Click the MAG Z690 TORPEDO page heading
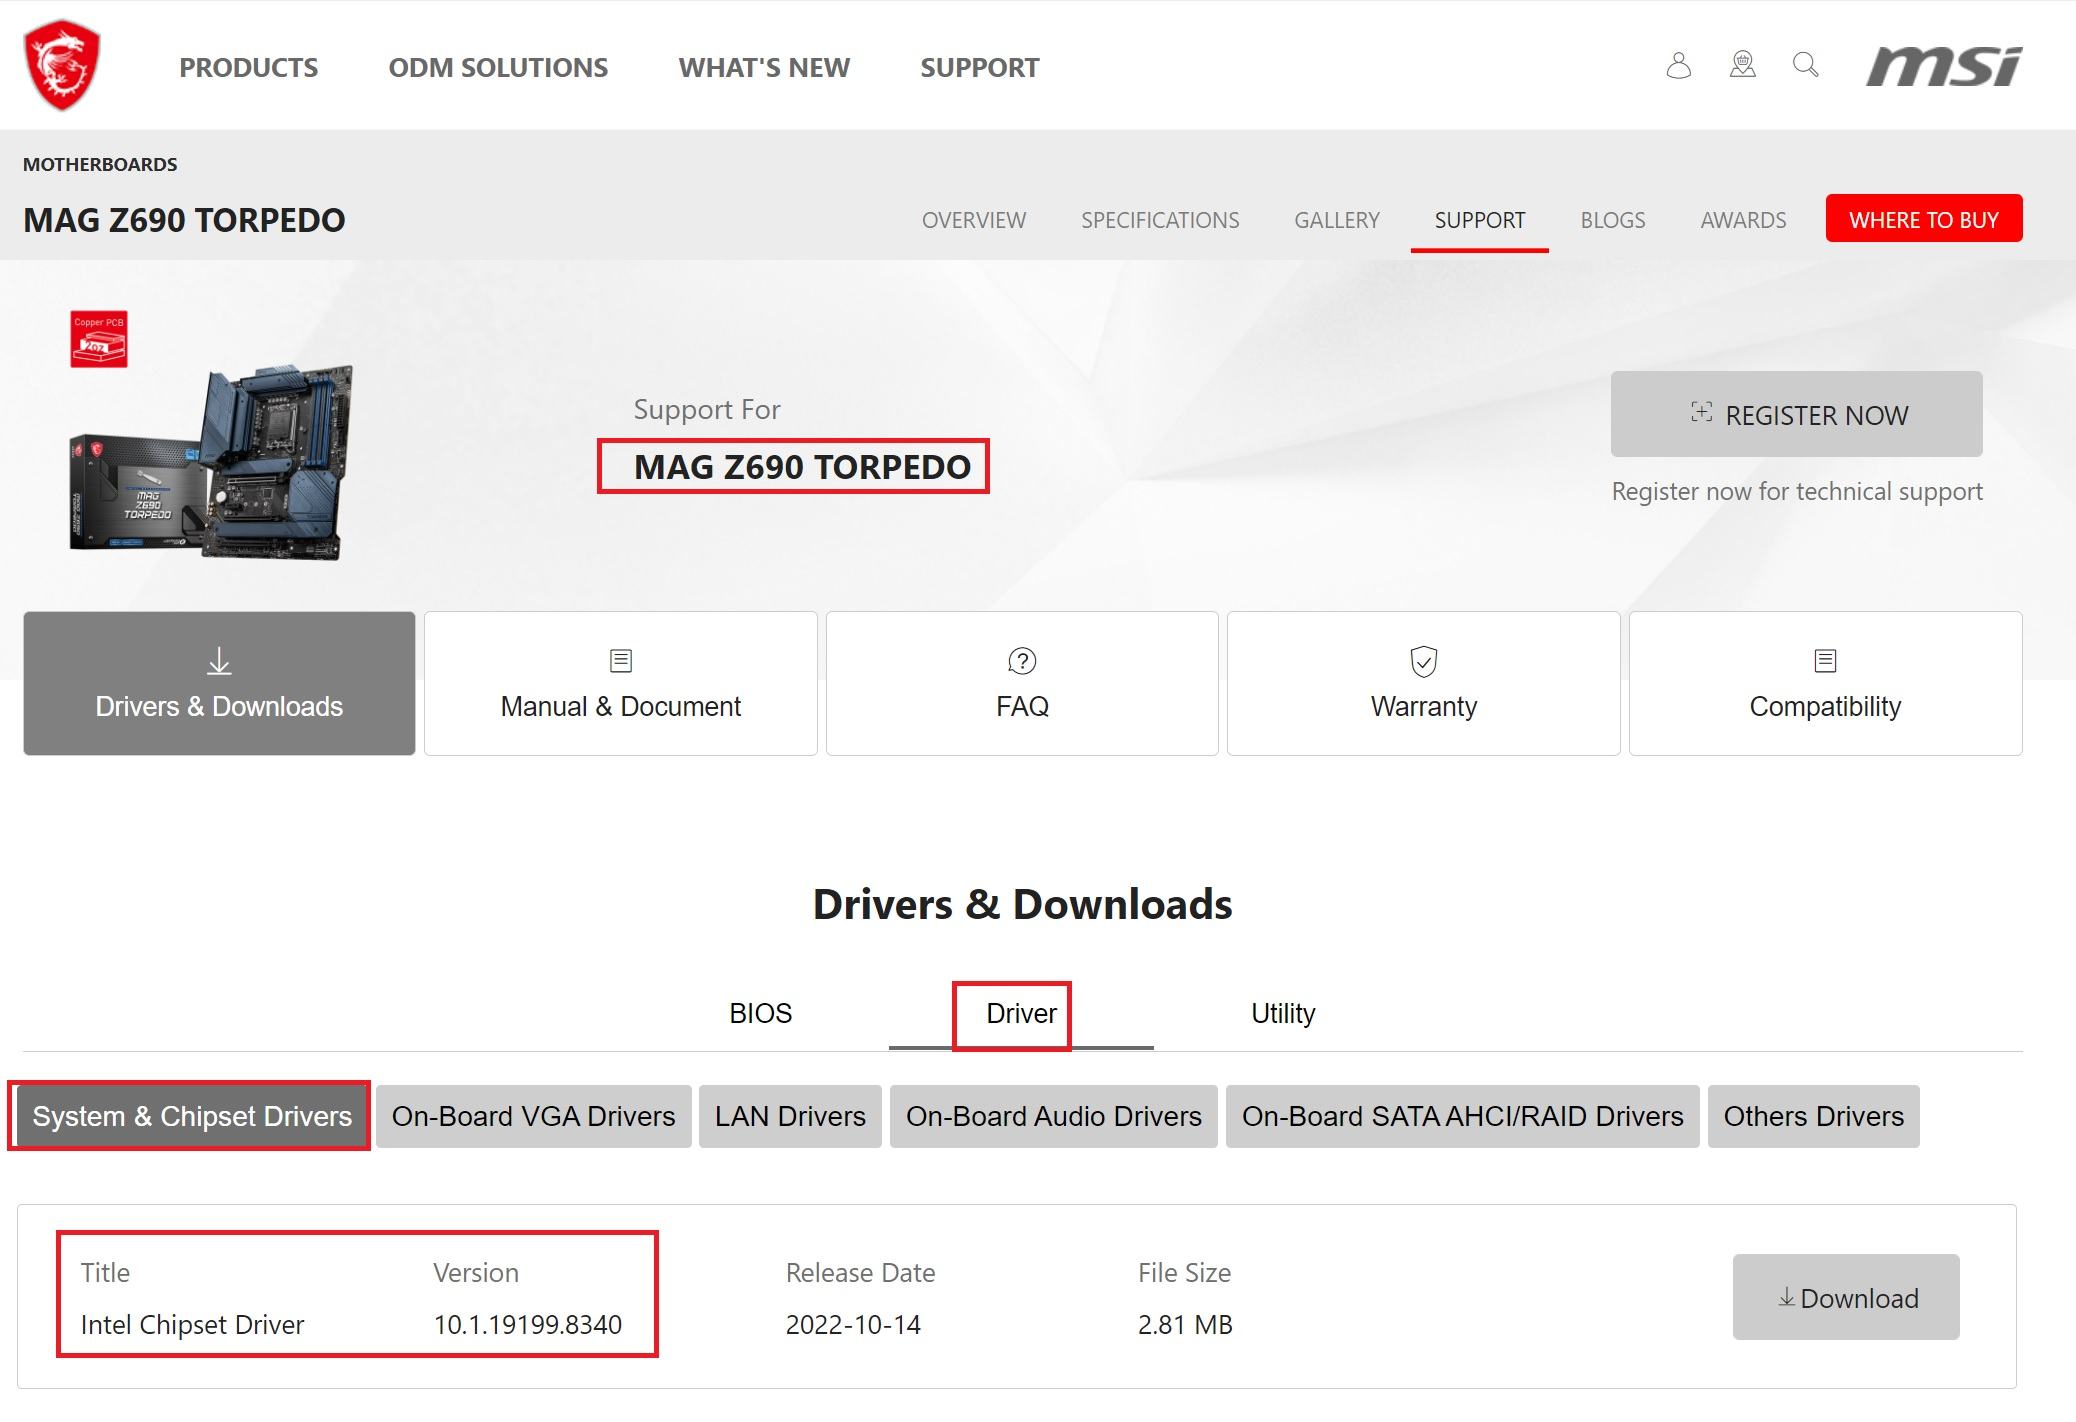This screenshot has width=2076, height=1422. pyautogui.click(x=184, y=220)
